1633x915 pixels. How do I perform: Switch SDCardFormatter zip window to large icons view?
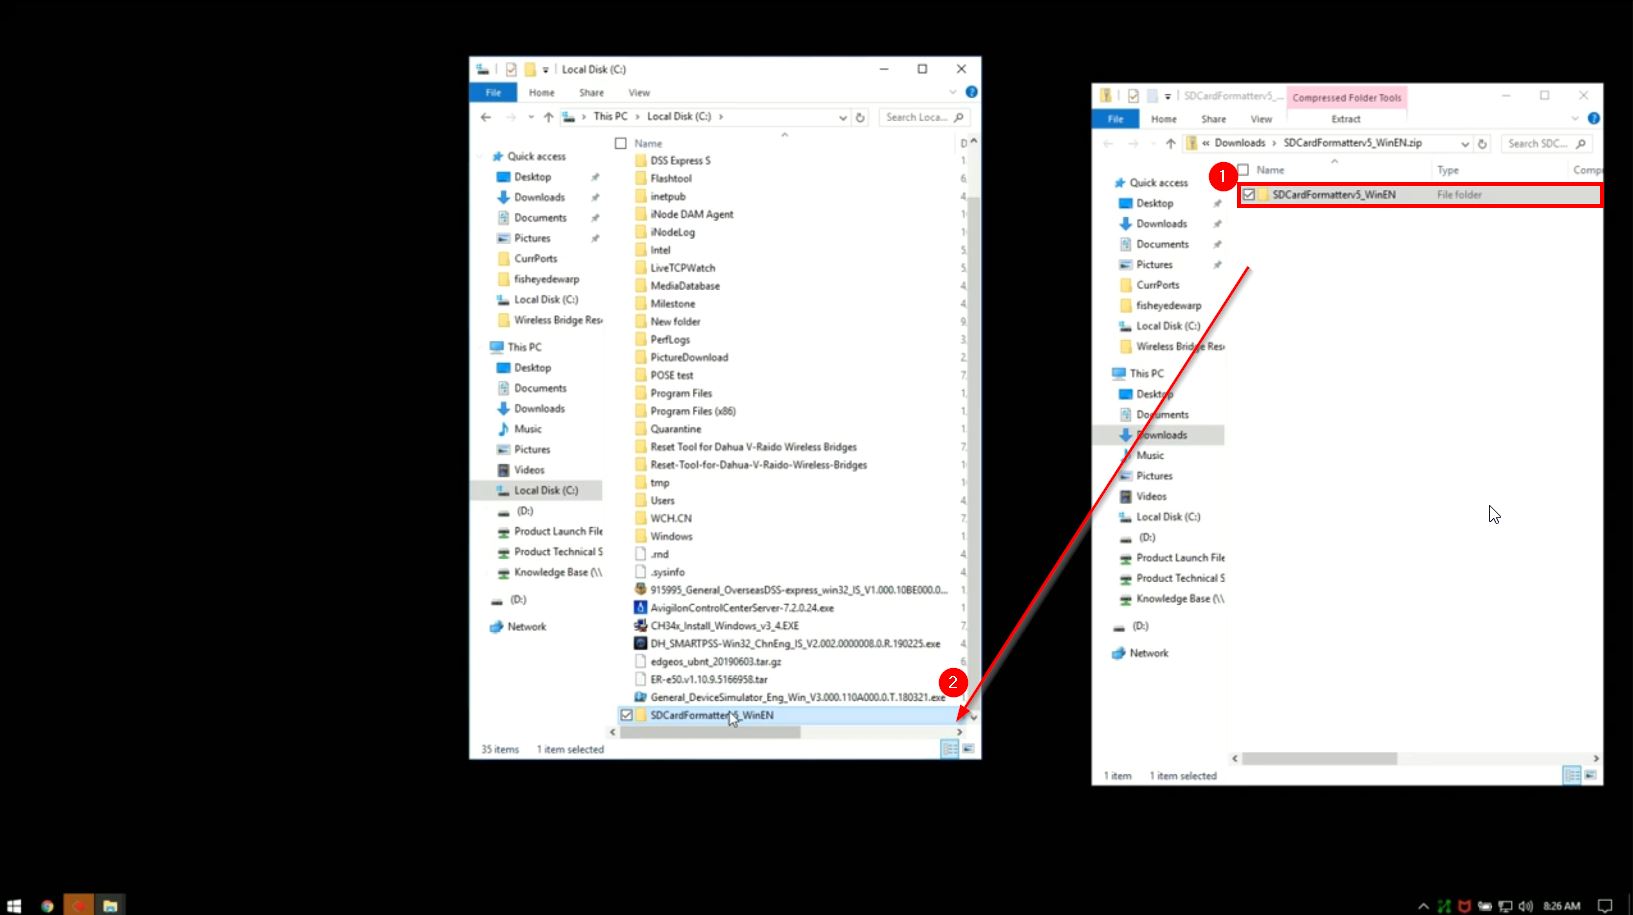[x=1590, y=775]
